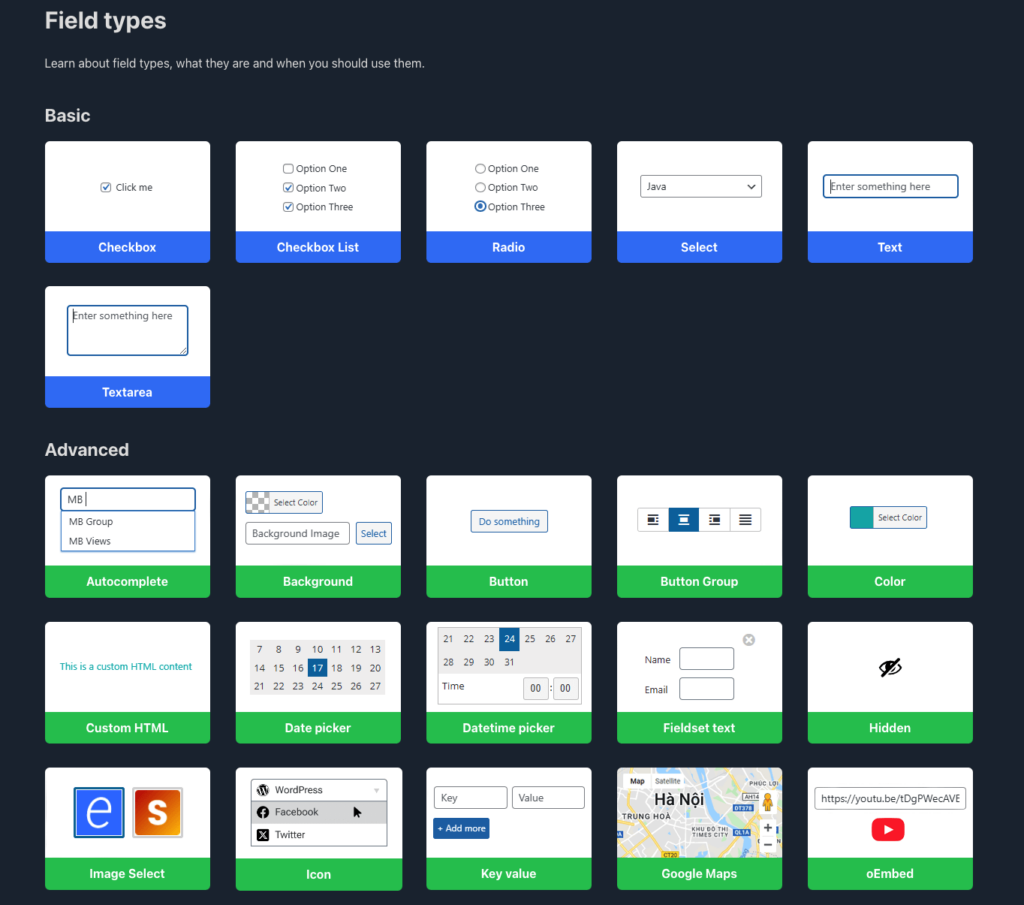The image size is (1024, 905).
Task: Select day 17 on the Date picker
Action: pyautogui.click(x=317, y=667)
